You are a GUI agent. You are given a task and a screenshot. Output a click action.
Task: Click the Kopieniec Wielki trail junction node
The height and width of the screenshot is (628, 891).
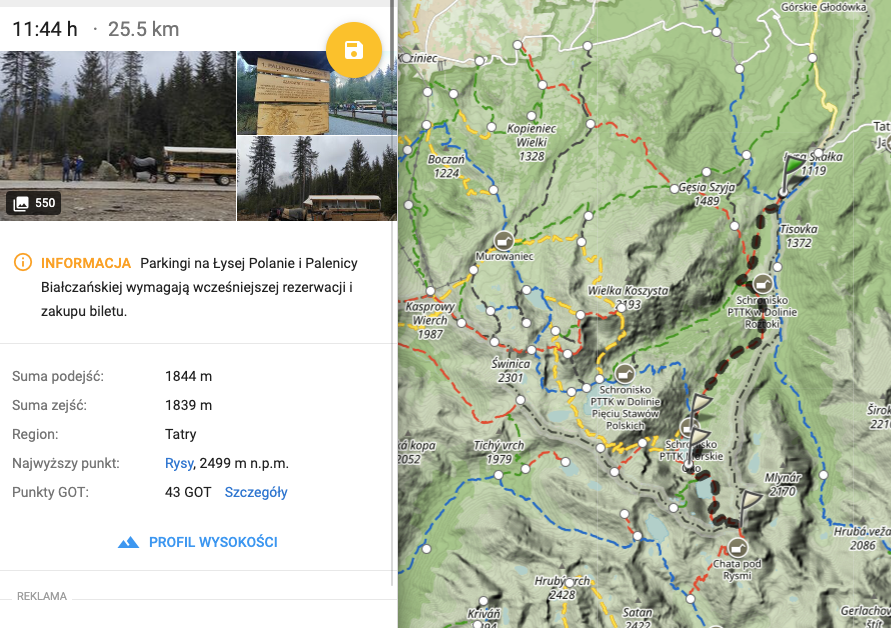531,116
